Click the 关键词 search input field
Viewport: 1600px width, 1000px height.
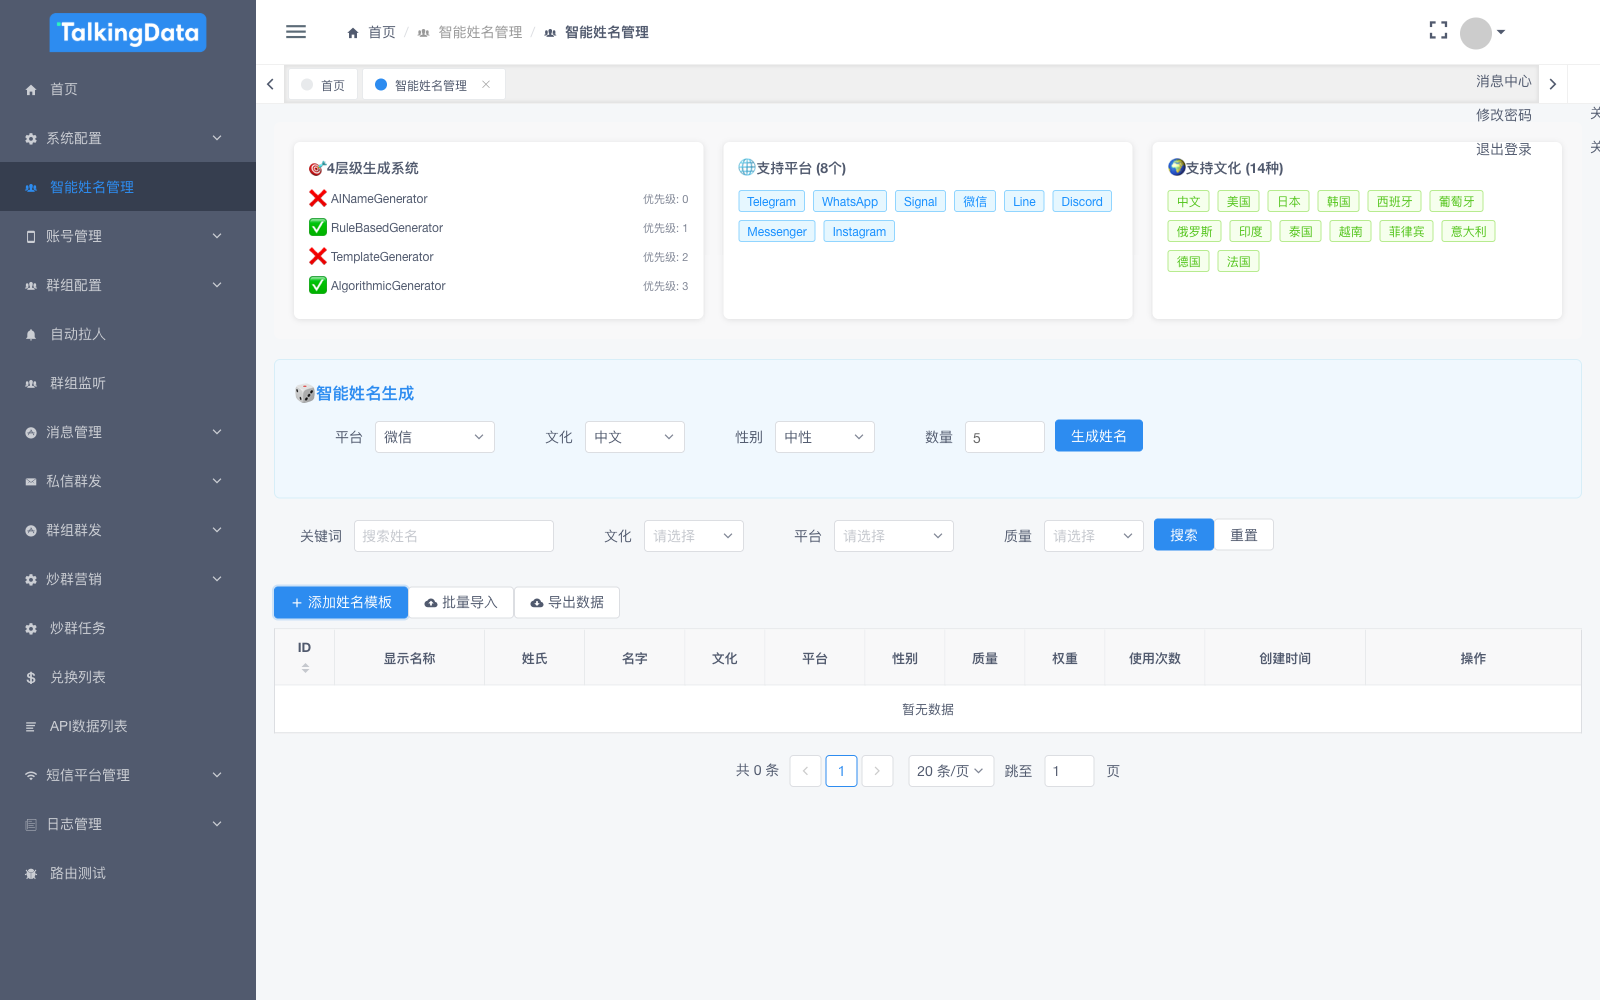(x=453, y=536)
